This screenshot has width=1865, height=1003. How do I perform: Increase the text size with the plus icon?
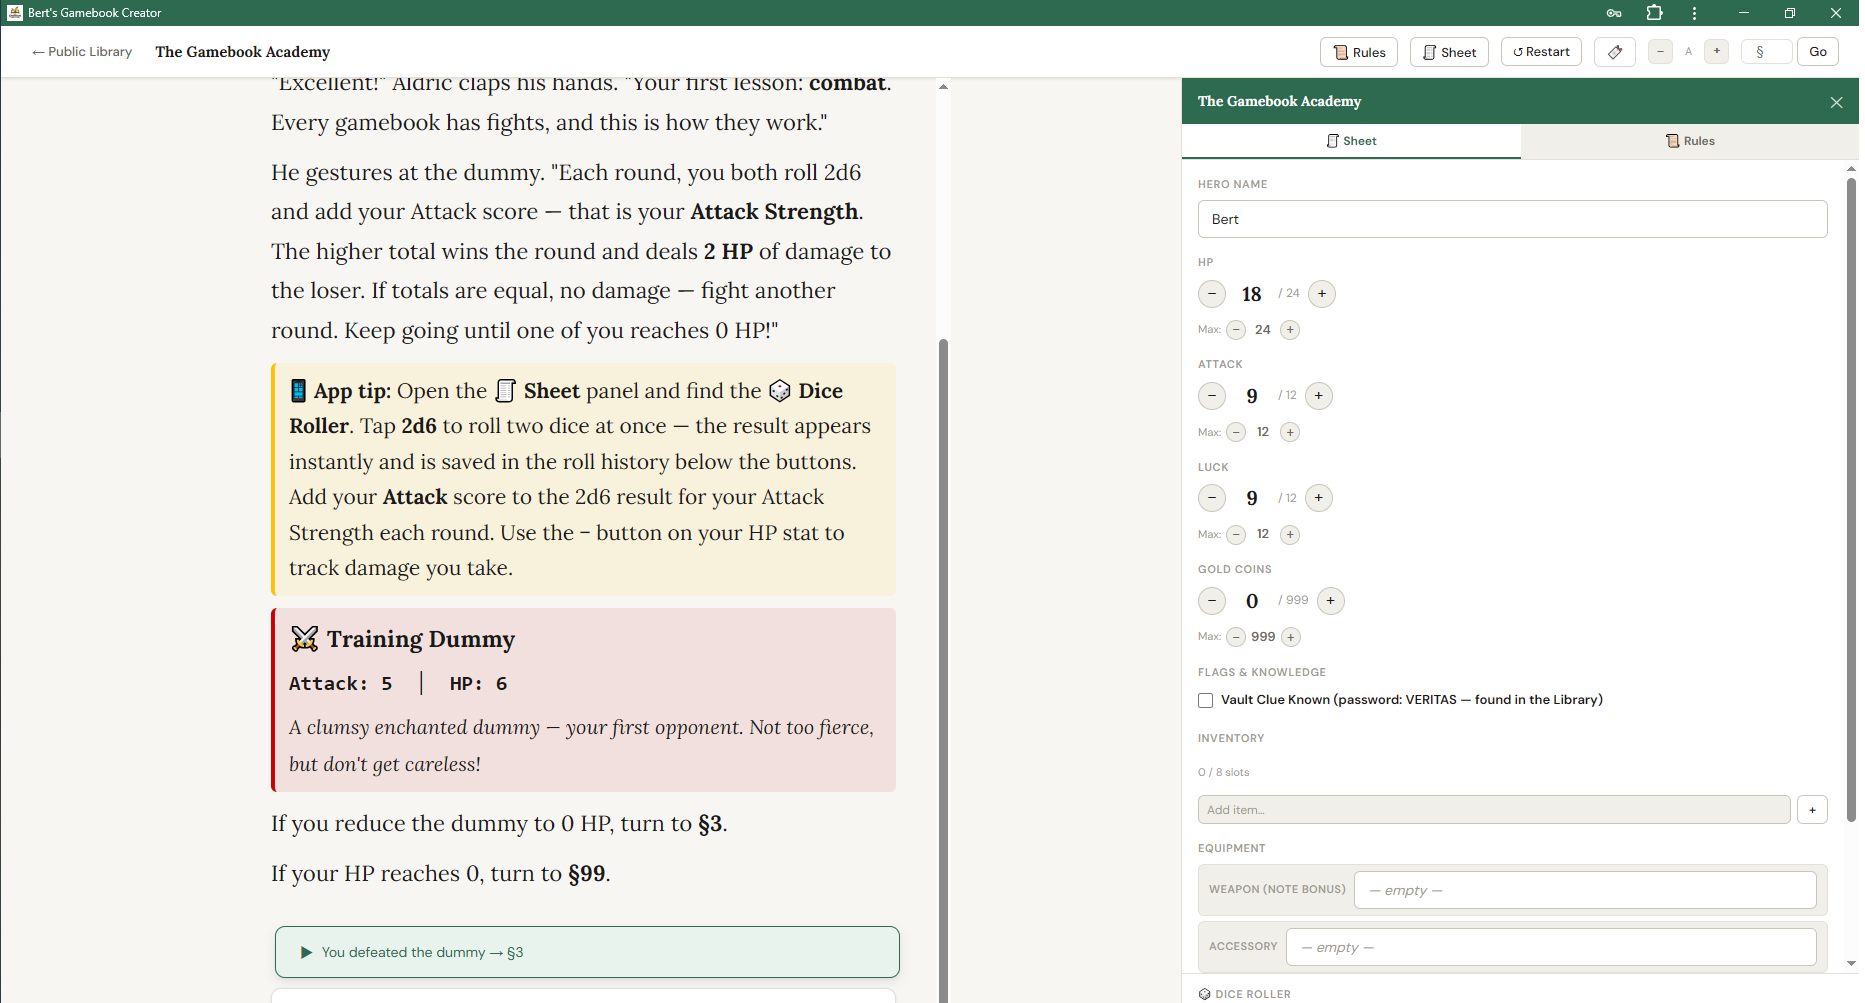tap(1716, 51)
